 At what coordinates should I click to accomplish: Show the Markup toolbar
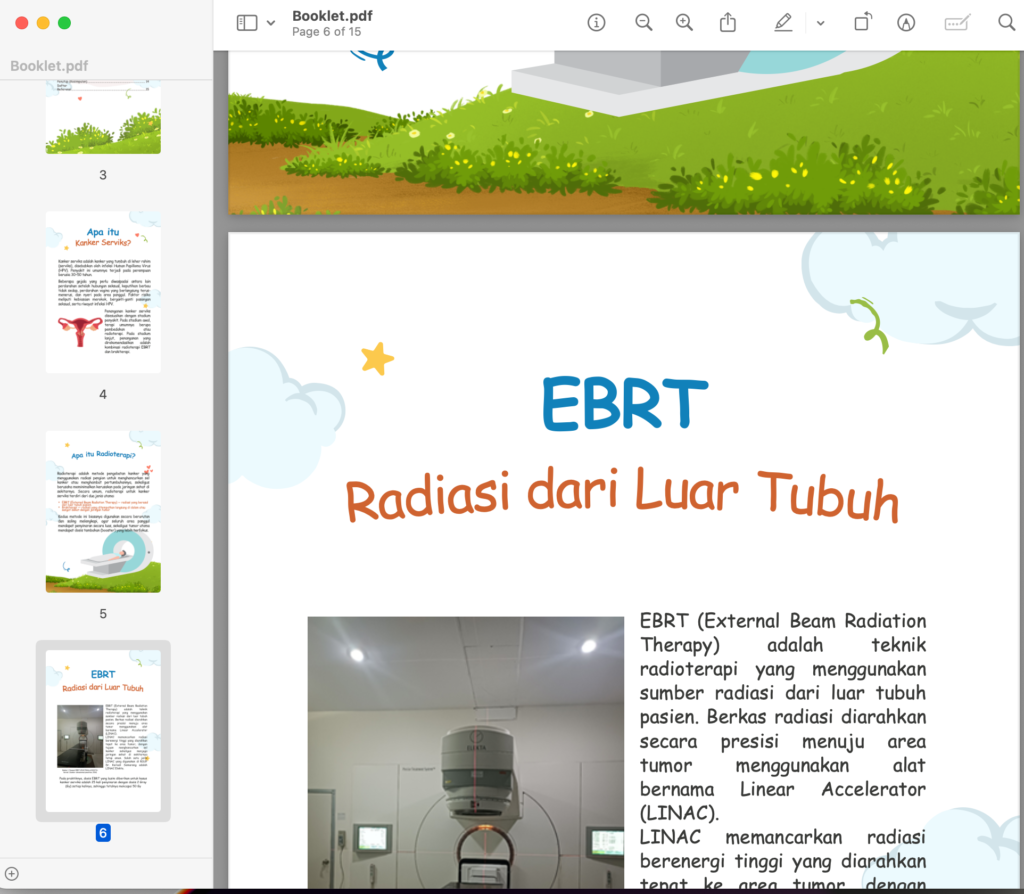click(906, 23)
